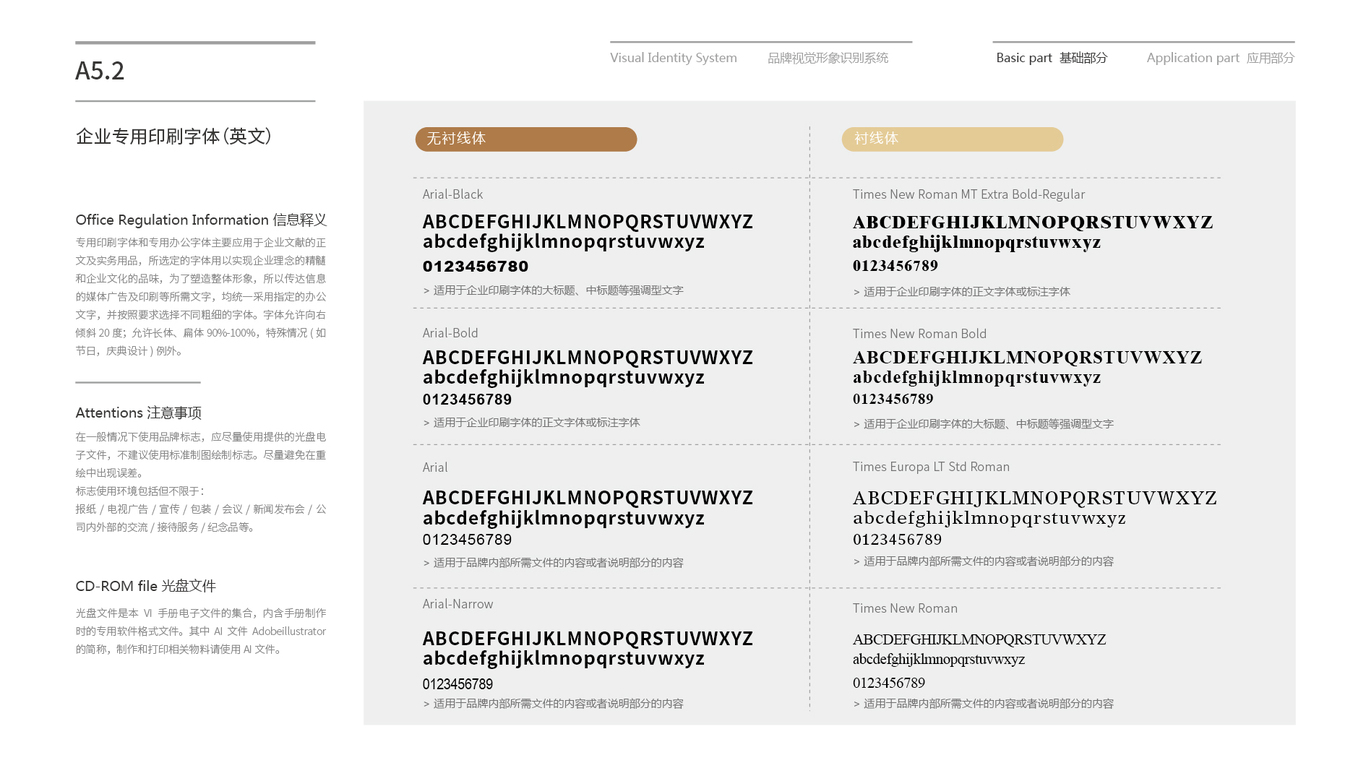Click the usage note under Times Europa LT Std

coord(983,561)
